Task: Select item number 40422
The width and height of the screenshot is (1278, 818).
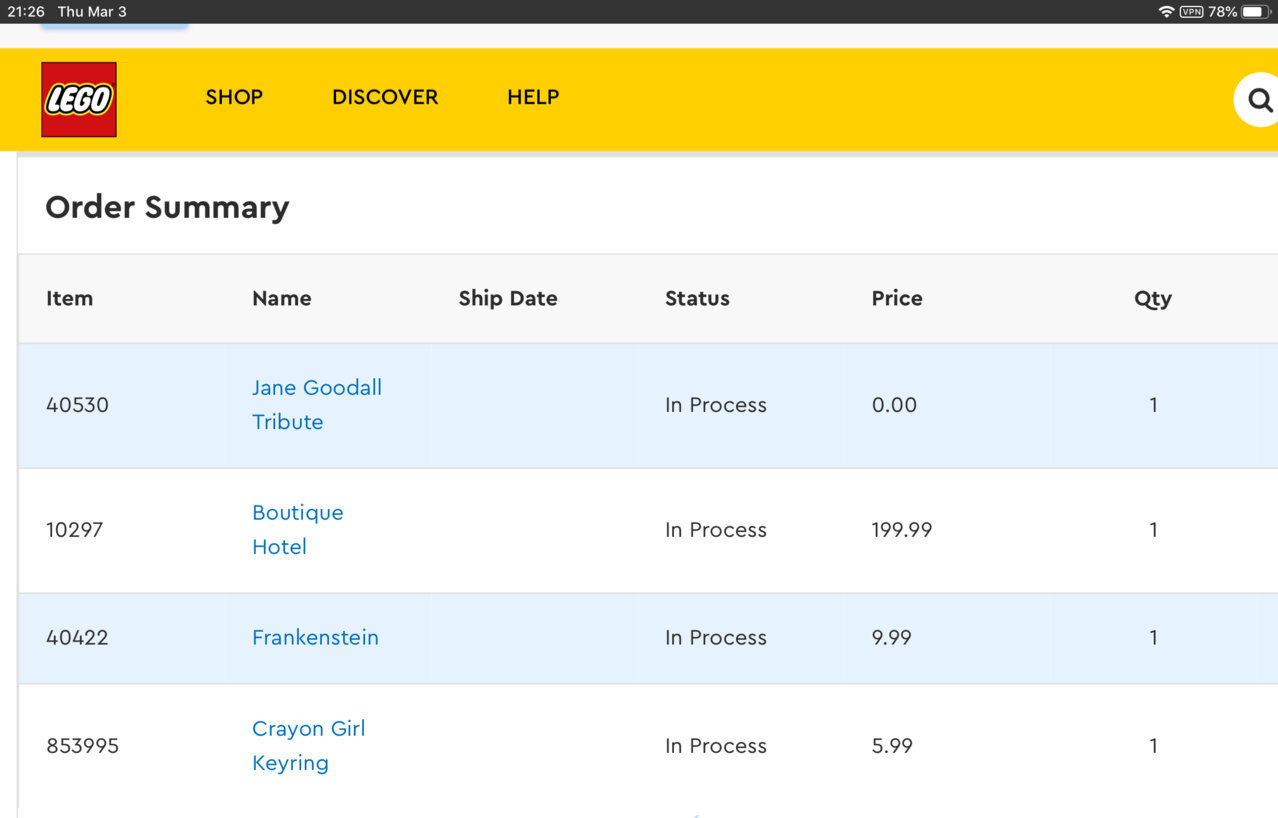Action: click(x=77, y=638)
